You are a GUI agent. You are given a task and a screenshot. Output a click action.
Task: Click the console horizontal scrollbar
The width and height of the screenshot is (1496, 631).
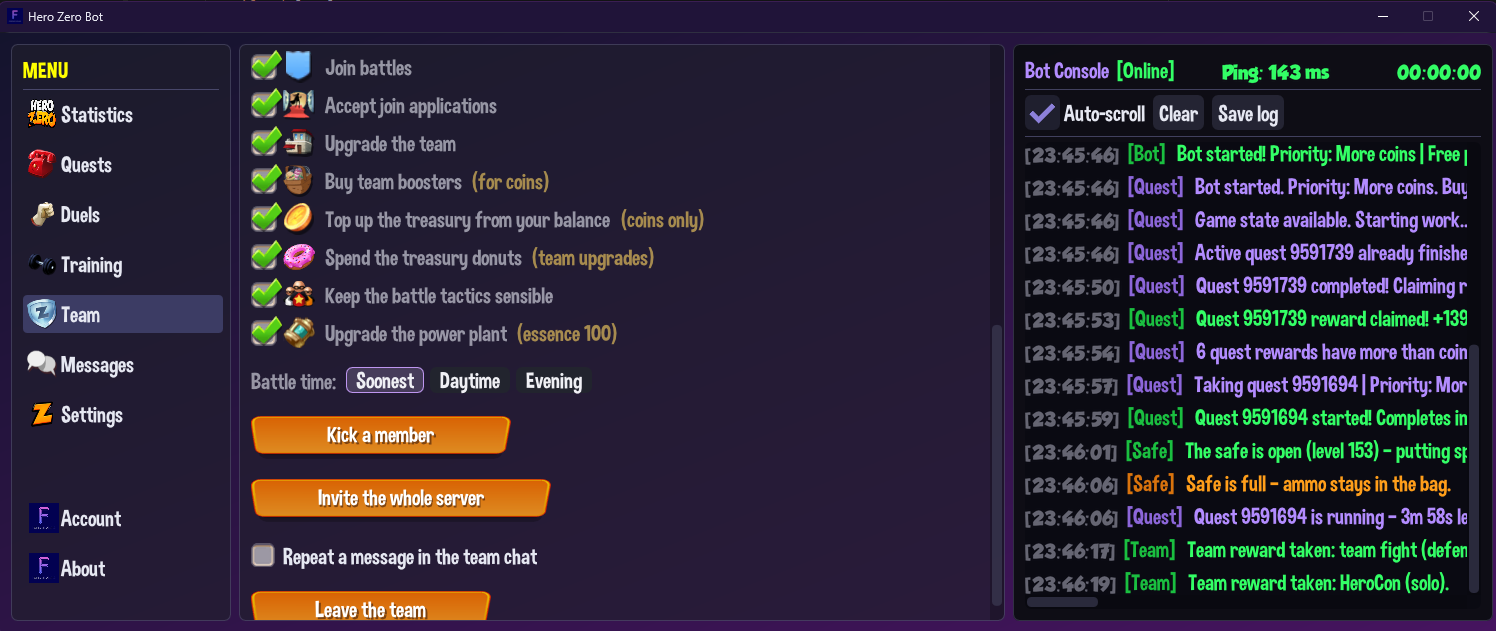point(1063,602)
